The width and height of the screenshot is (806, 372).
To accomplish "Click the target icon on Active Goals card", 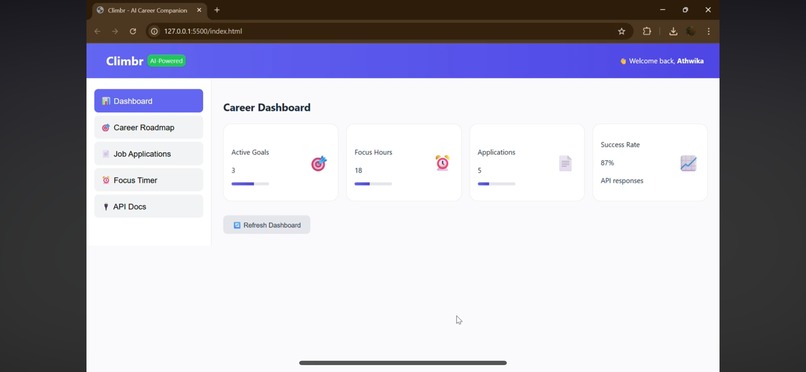I will pos(319,163).
